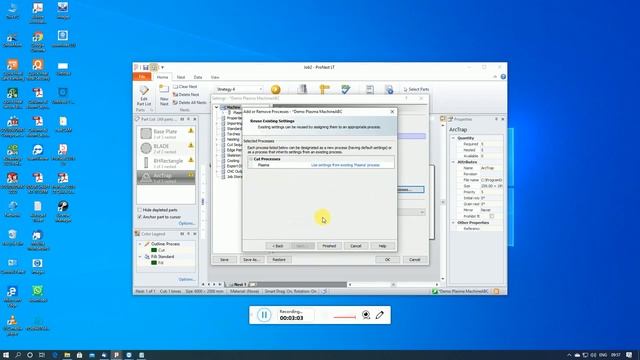Click Delete All Nests in the ribbon
640x360 pixels.
click(190, 102)
